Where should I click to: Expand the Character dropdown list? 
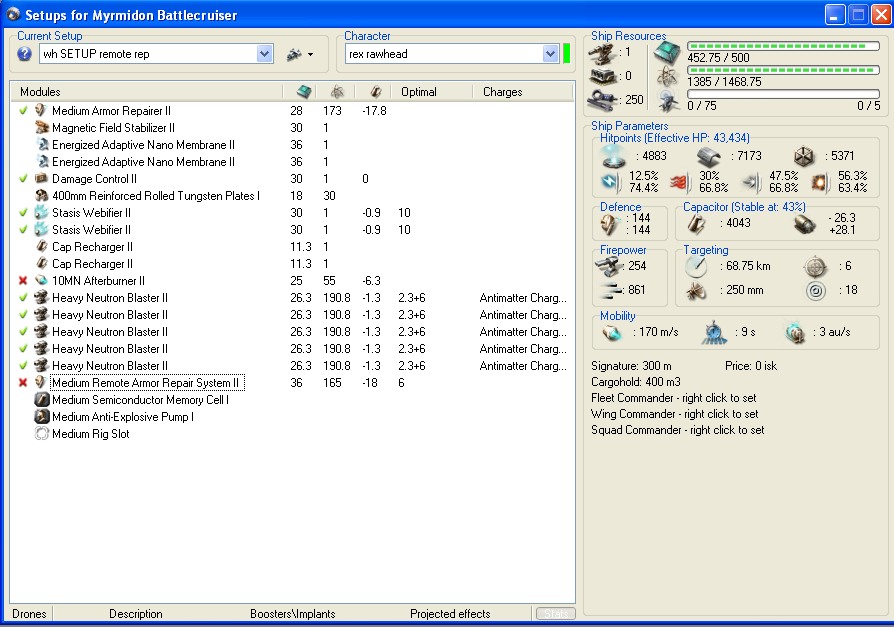pyautogui.click(x=550, y=54)
